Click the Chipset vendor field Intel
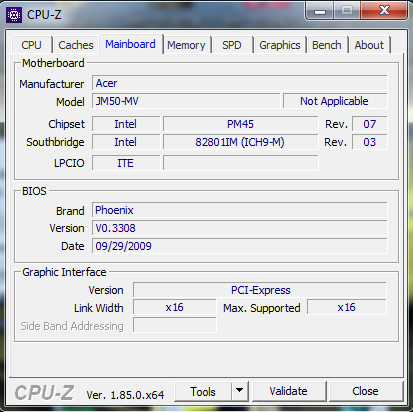 point(126,124)
